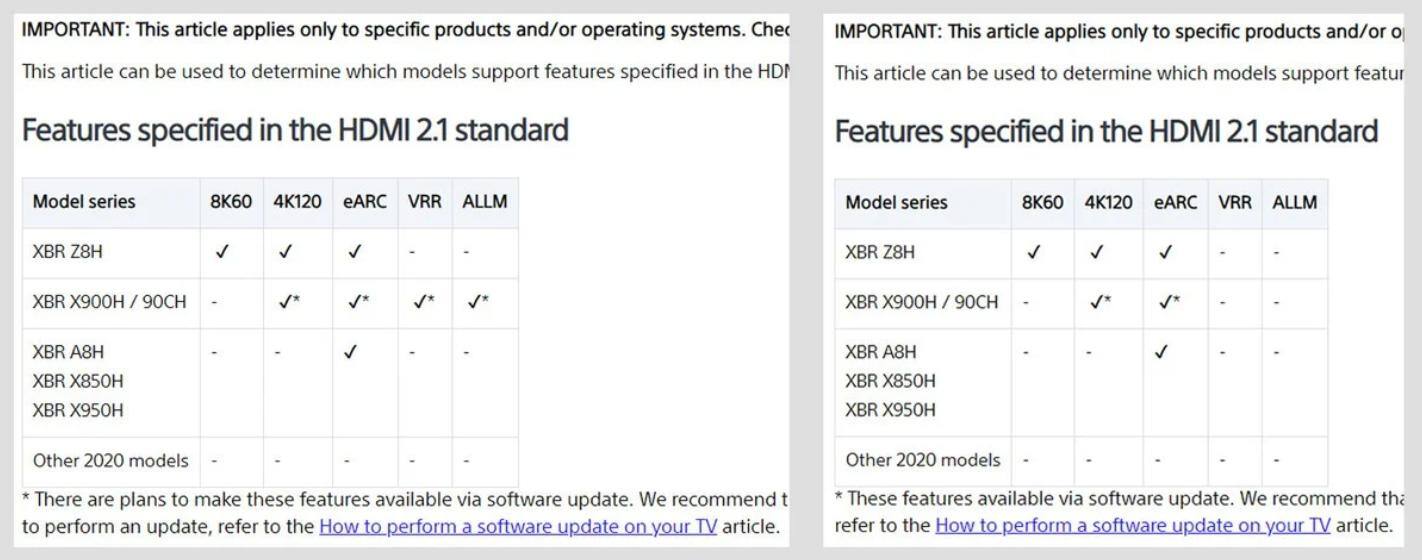Click the 4K120 column header in right table

click(x=1109, y=202)
